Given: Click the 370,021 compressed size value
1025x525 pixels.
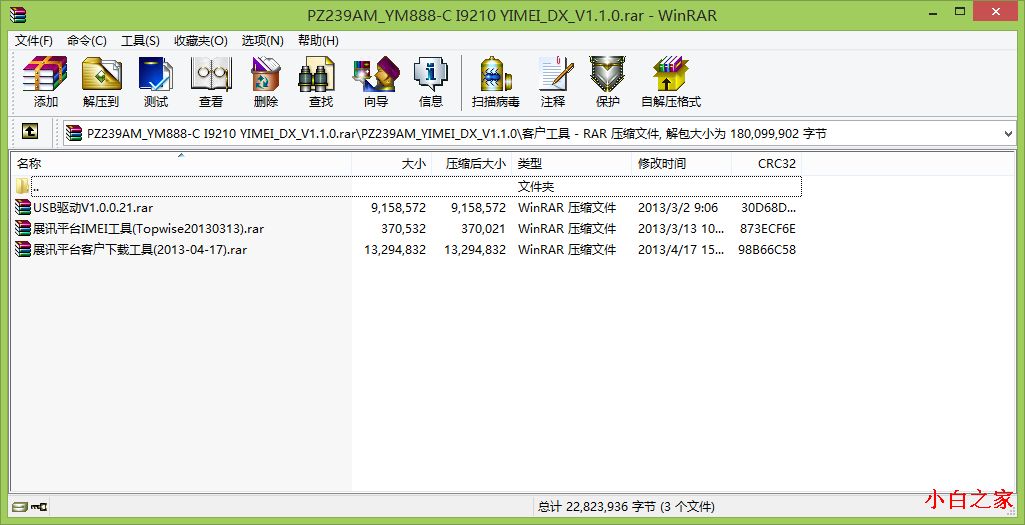Looking at the screenshot, I should [x=483, y=229].
